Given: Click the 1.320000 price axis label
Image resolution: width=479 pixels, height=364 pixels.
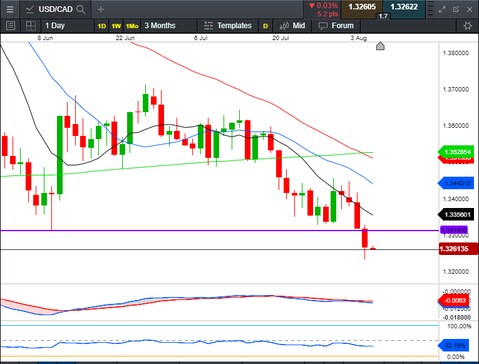Looking at the screenshot, I should (x=456, y=272).
